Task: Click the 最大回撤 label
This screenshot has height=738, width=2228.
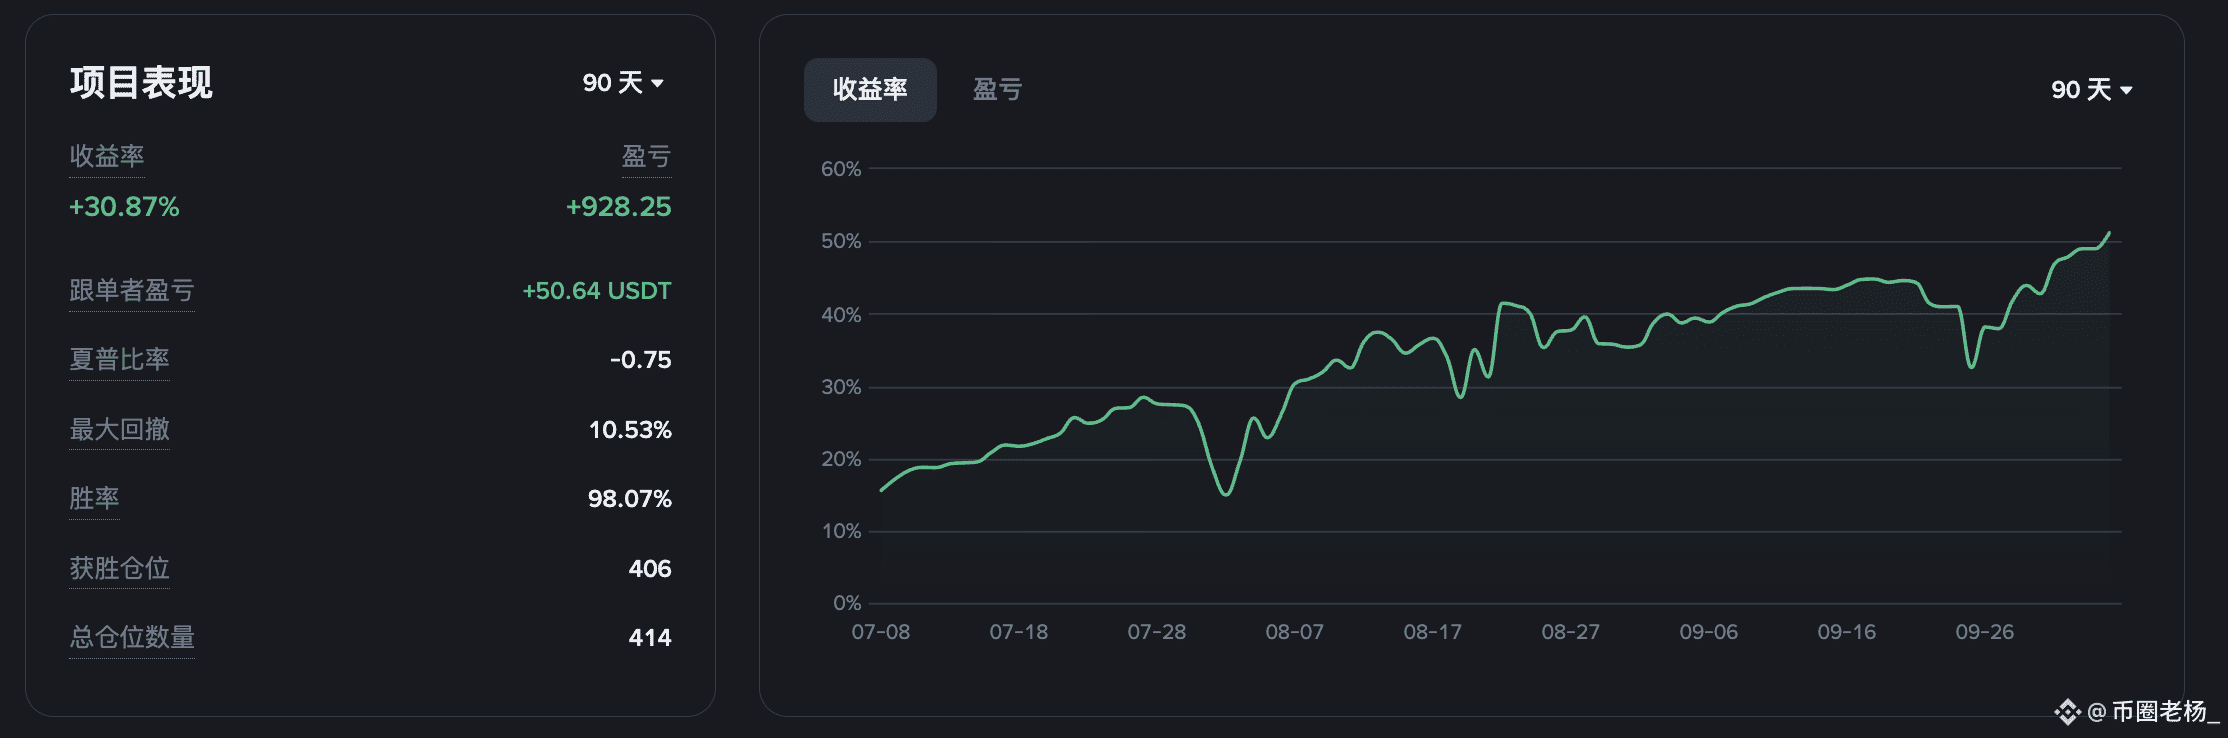Action: pyautogui.click(x=119, y=429)
